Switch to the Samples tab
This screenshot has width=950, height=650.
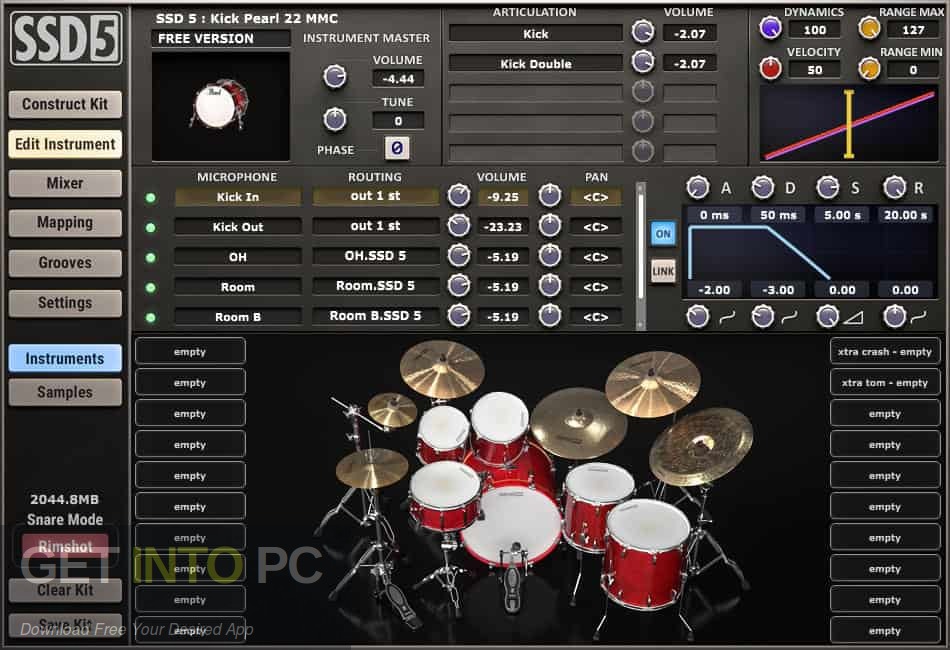pos(64,392)
